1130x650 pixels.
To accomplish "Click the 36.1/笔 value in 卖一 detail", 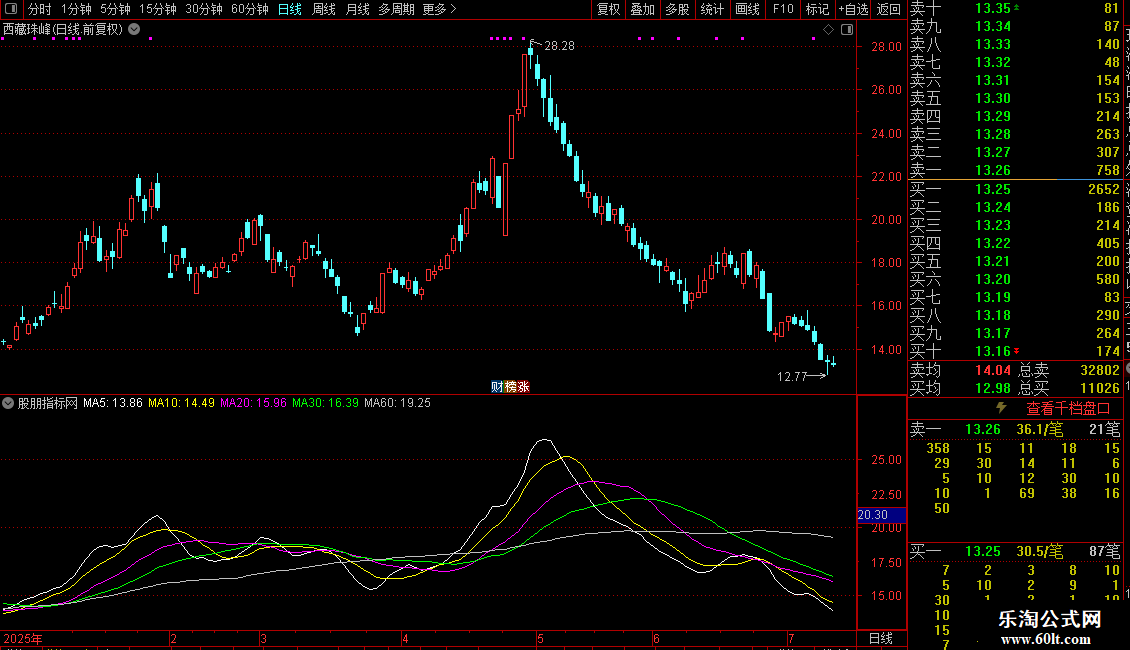I will tap(1039, 429).
